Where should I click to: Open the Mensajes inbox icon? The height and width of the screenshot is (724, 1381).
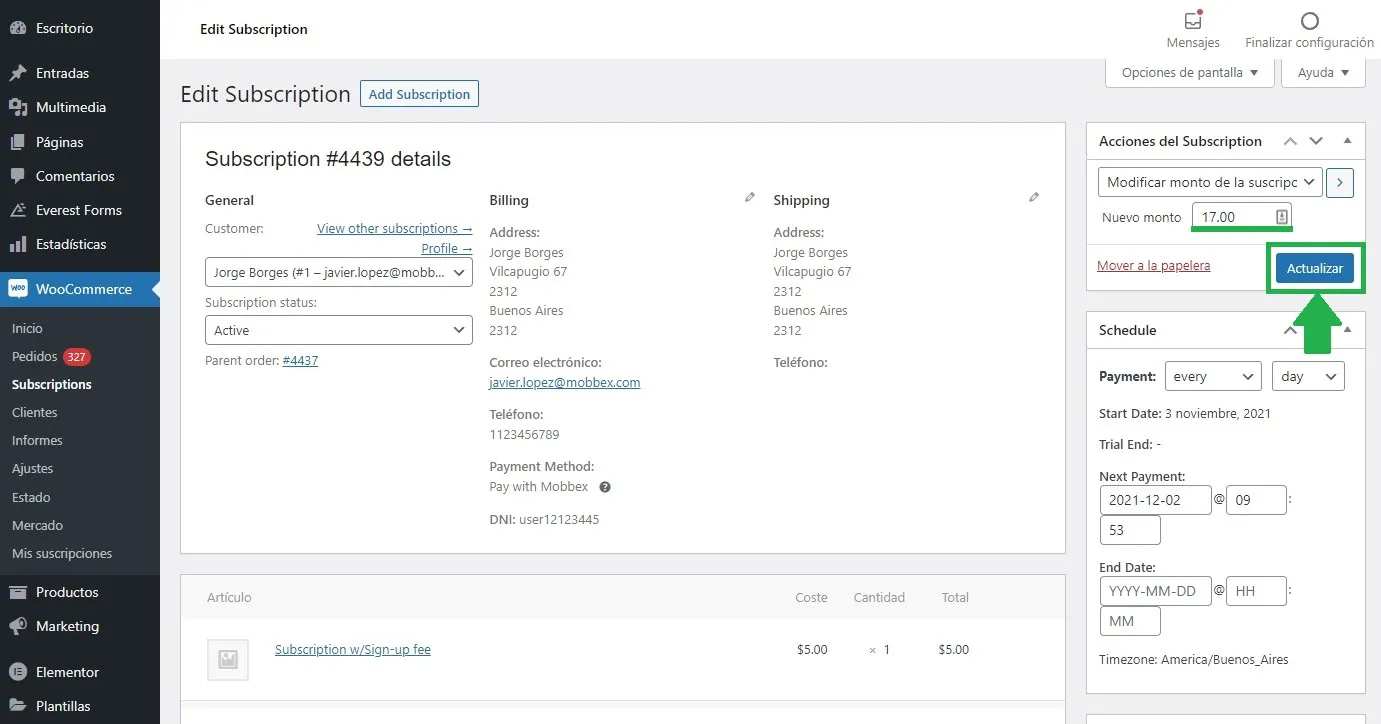1192,20
